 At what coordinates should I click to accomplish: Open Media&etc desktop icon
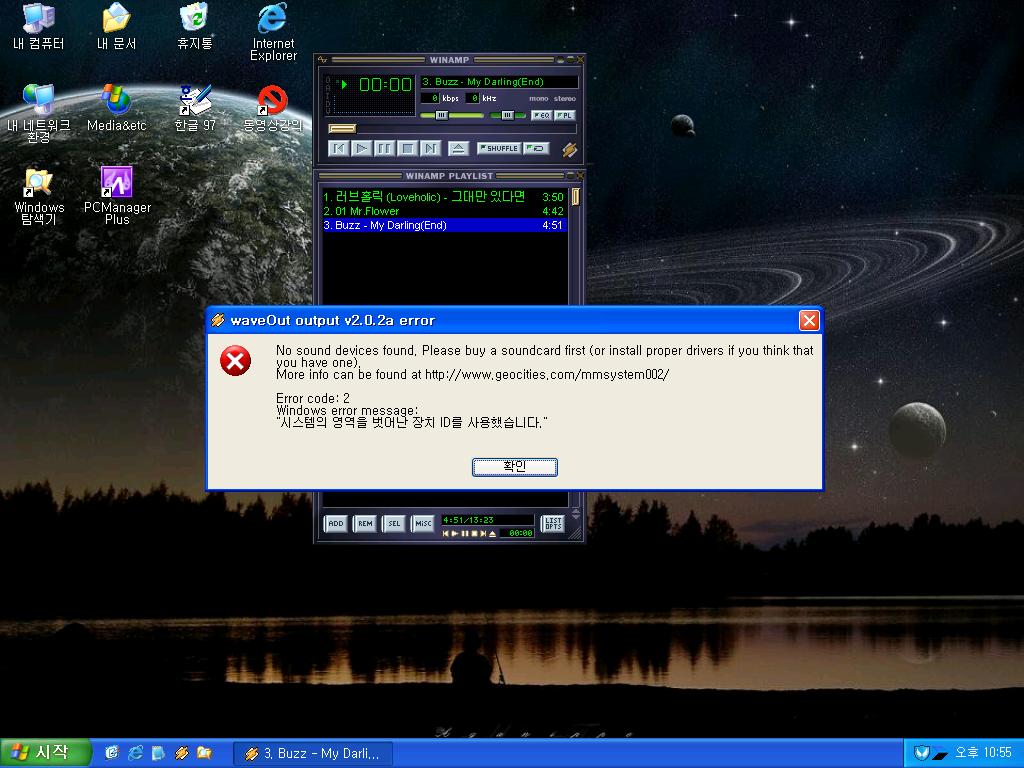116,108
